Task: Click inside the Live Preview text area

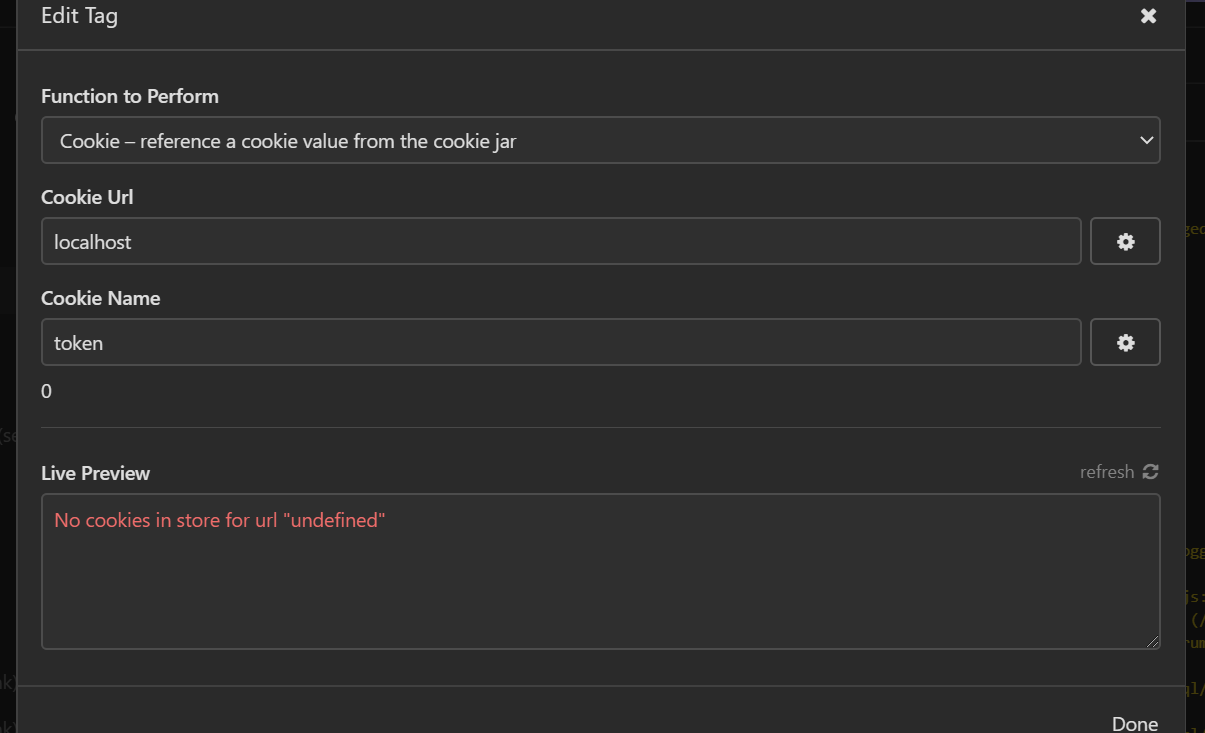Action: coord(600,570)
